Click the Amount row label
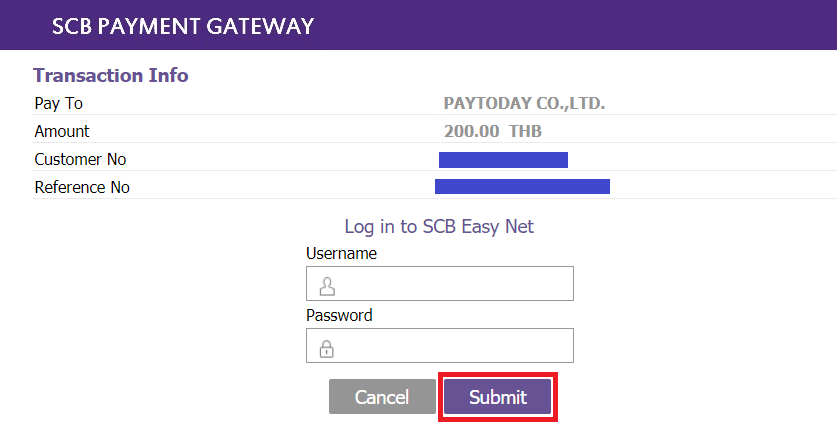The image size is (837, 434). [x=62, y=131]
